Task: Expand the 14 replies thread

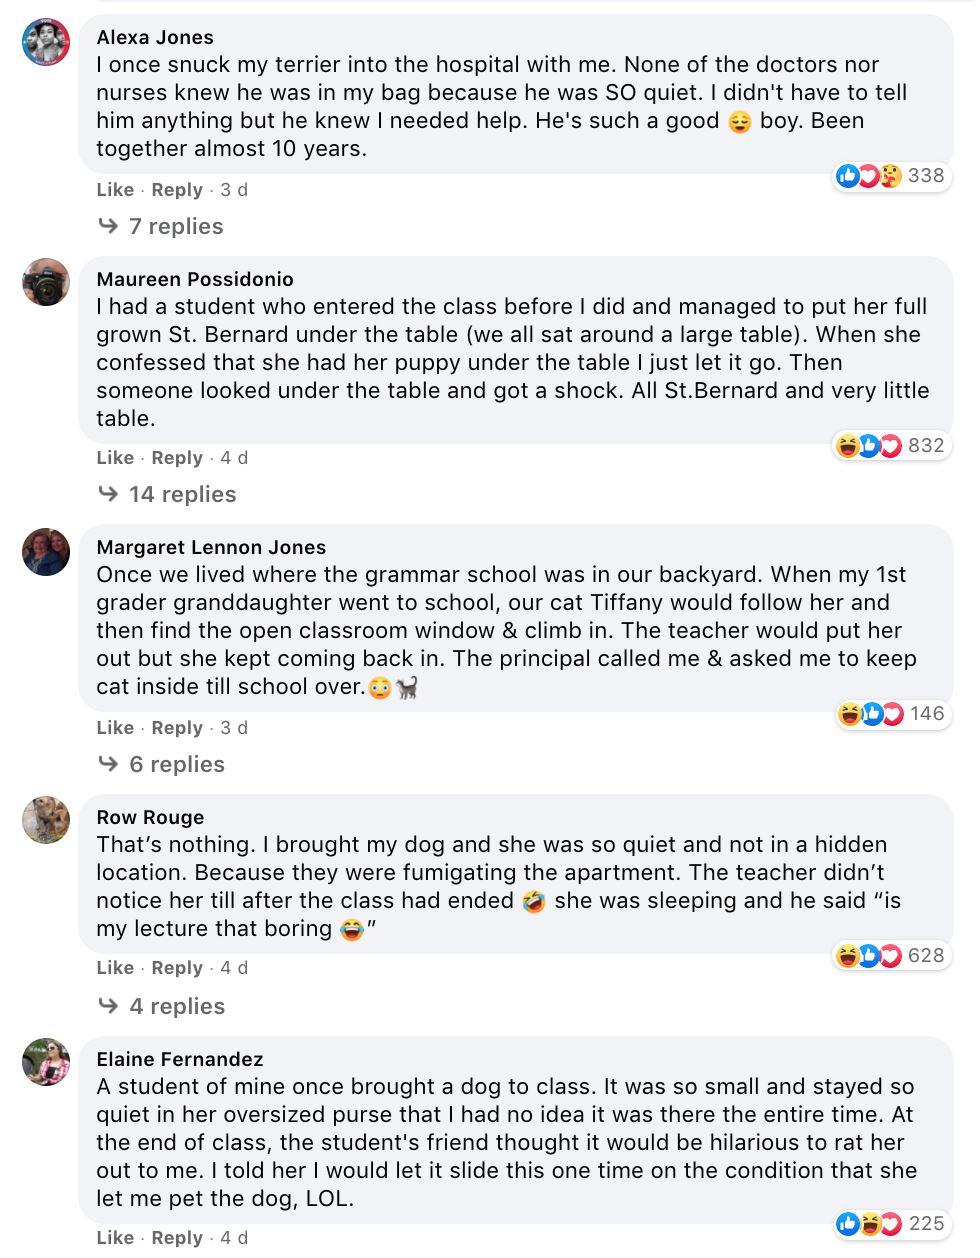Action: pyautogui.click(x=182, y=495)
